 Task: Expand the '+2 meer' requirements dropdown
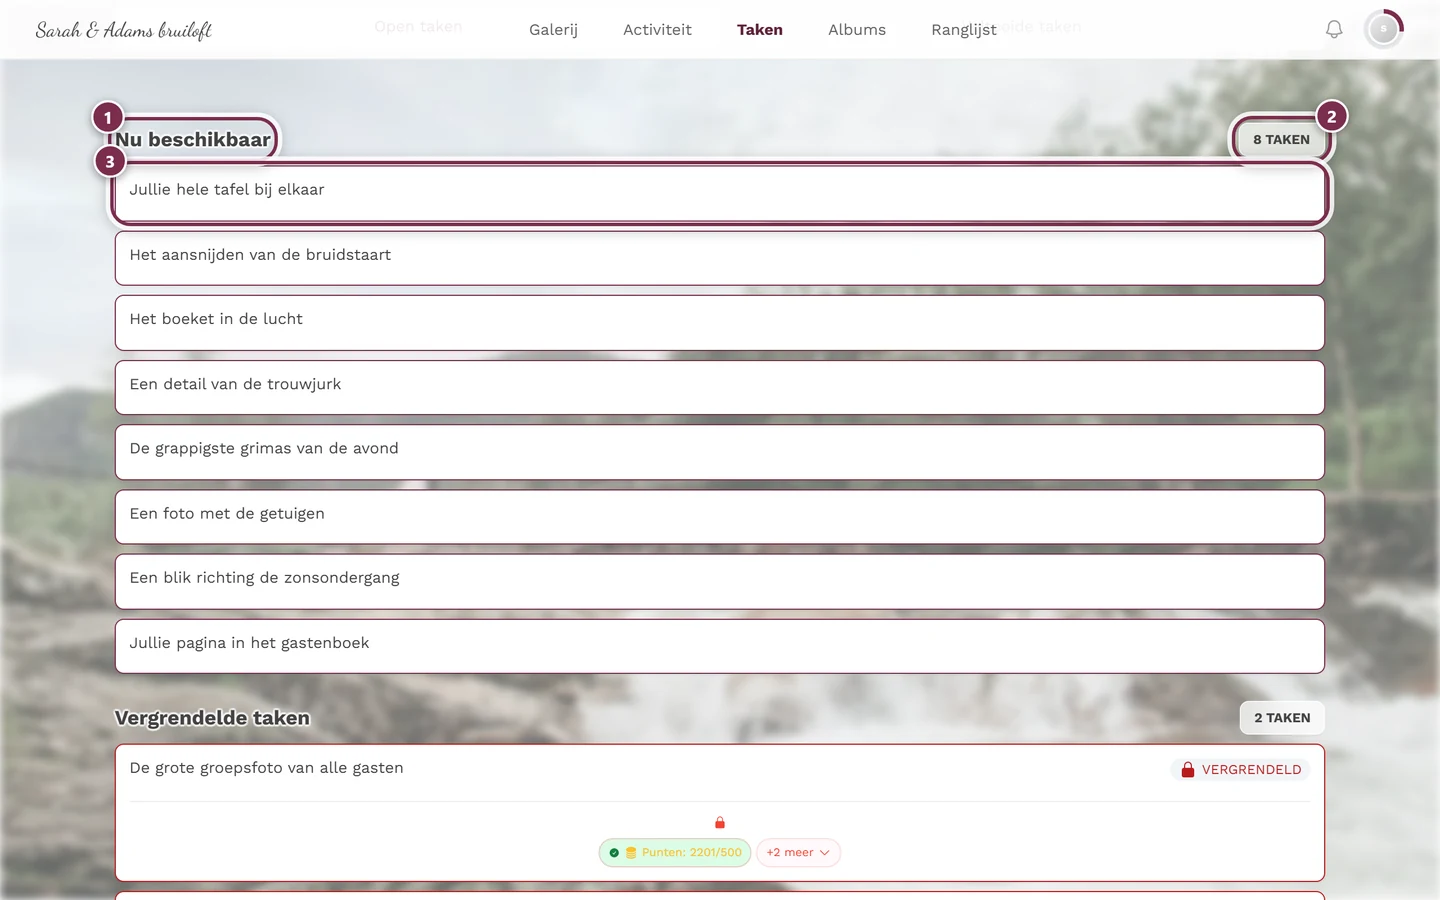[x=798, y=853]
